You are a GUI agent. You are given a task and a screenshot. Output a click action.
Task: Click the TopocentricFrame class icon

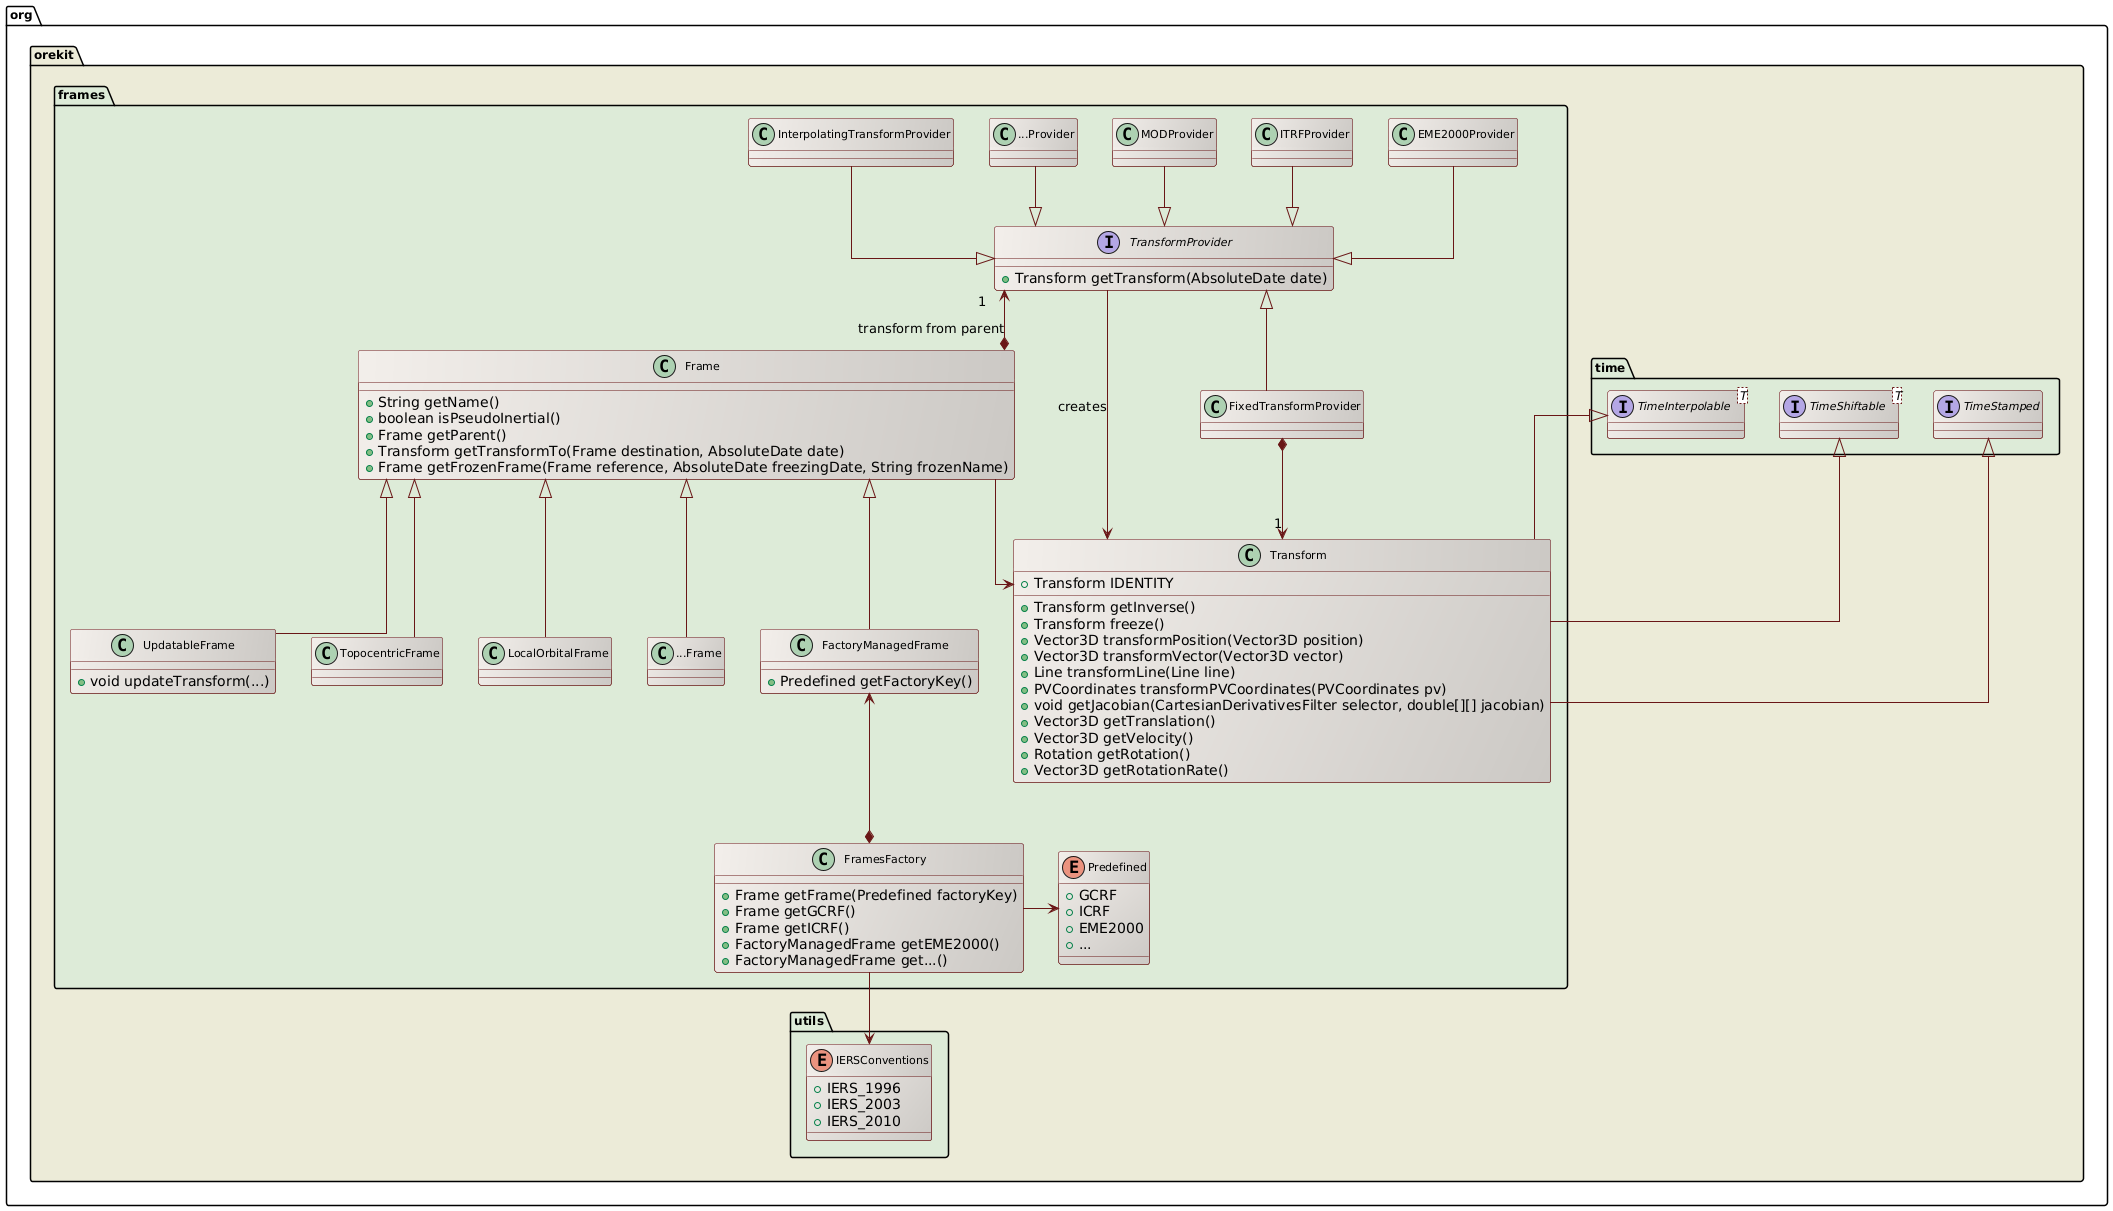coord(328,653)
